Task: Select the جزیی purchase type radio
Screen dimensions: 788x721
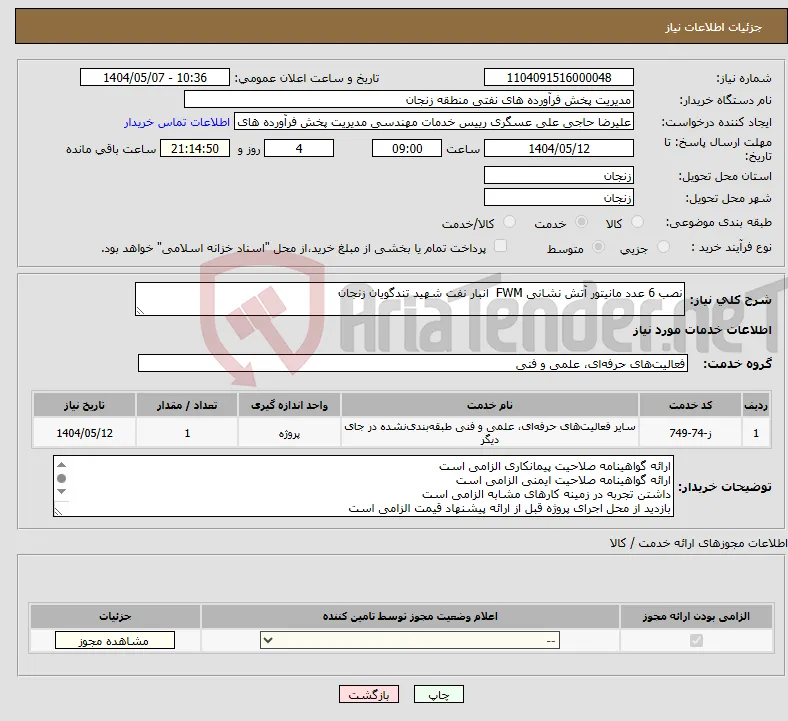Action: click(x=663, y=246)
